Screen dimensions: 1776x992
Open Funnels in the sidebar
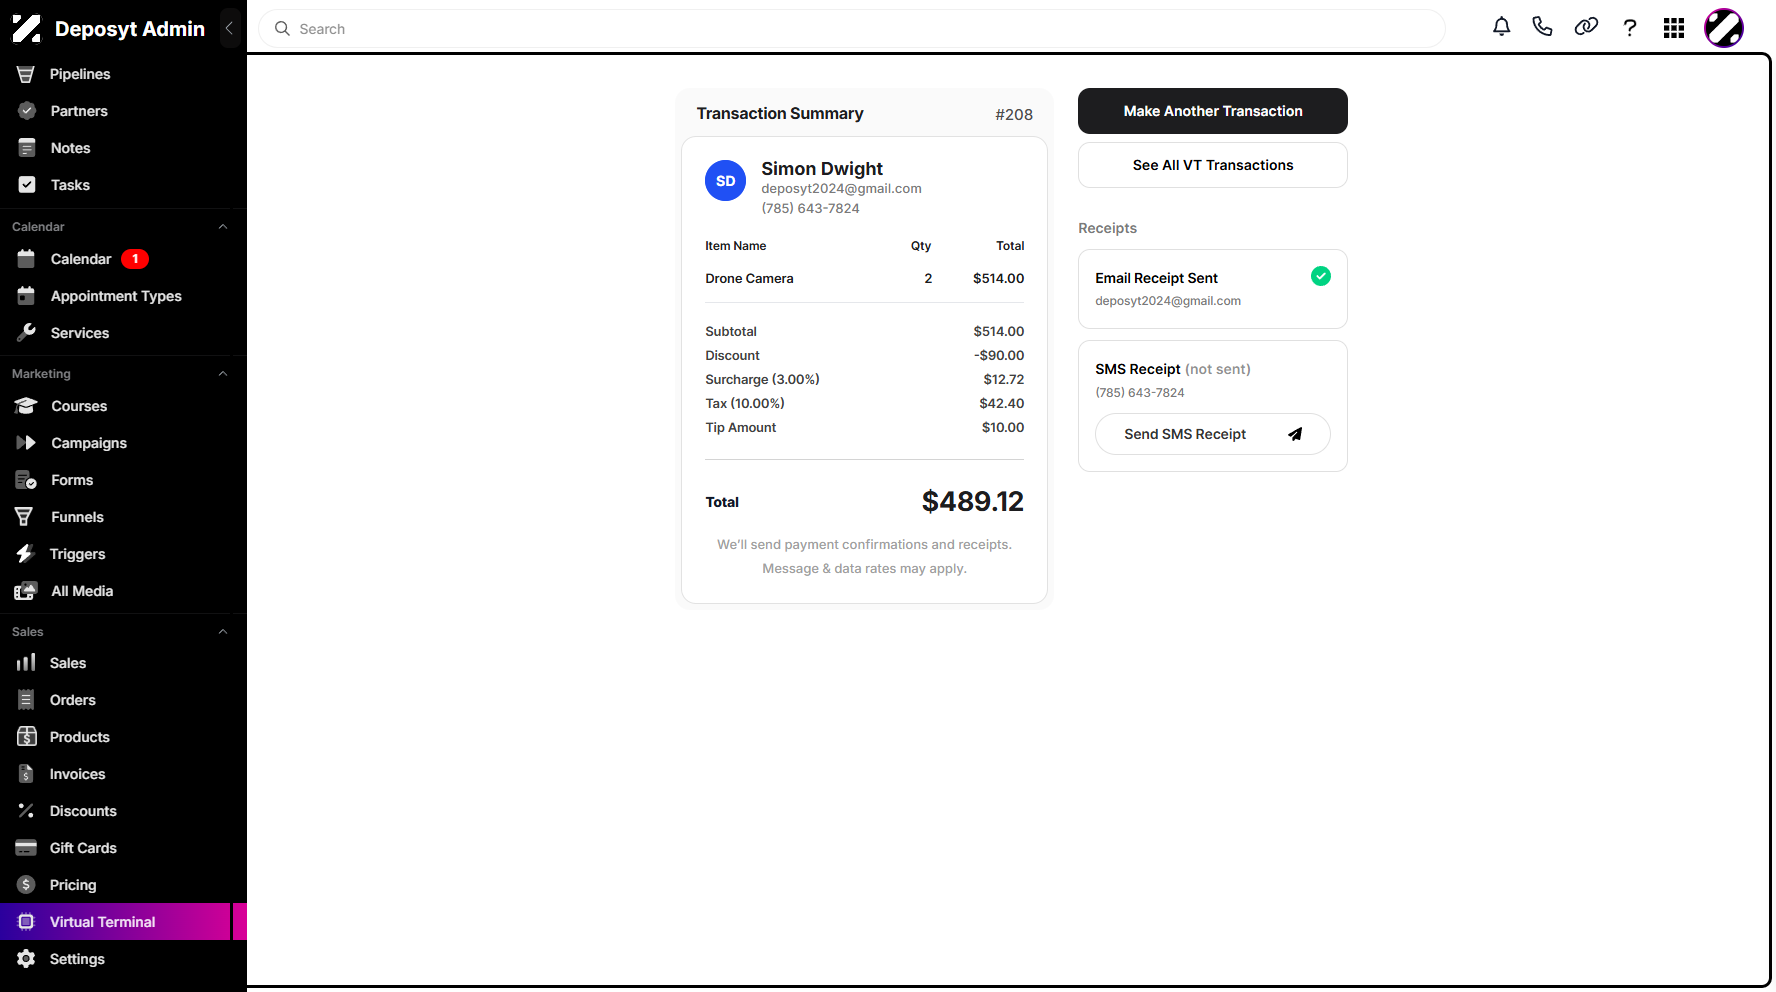click(x=115, y=517)
